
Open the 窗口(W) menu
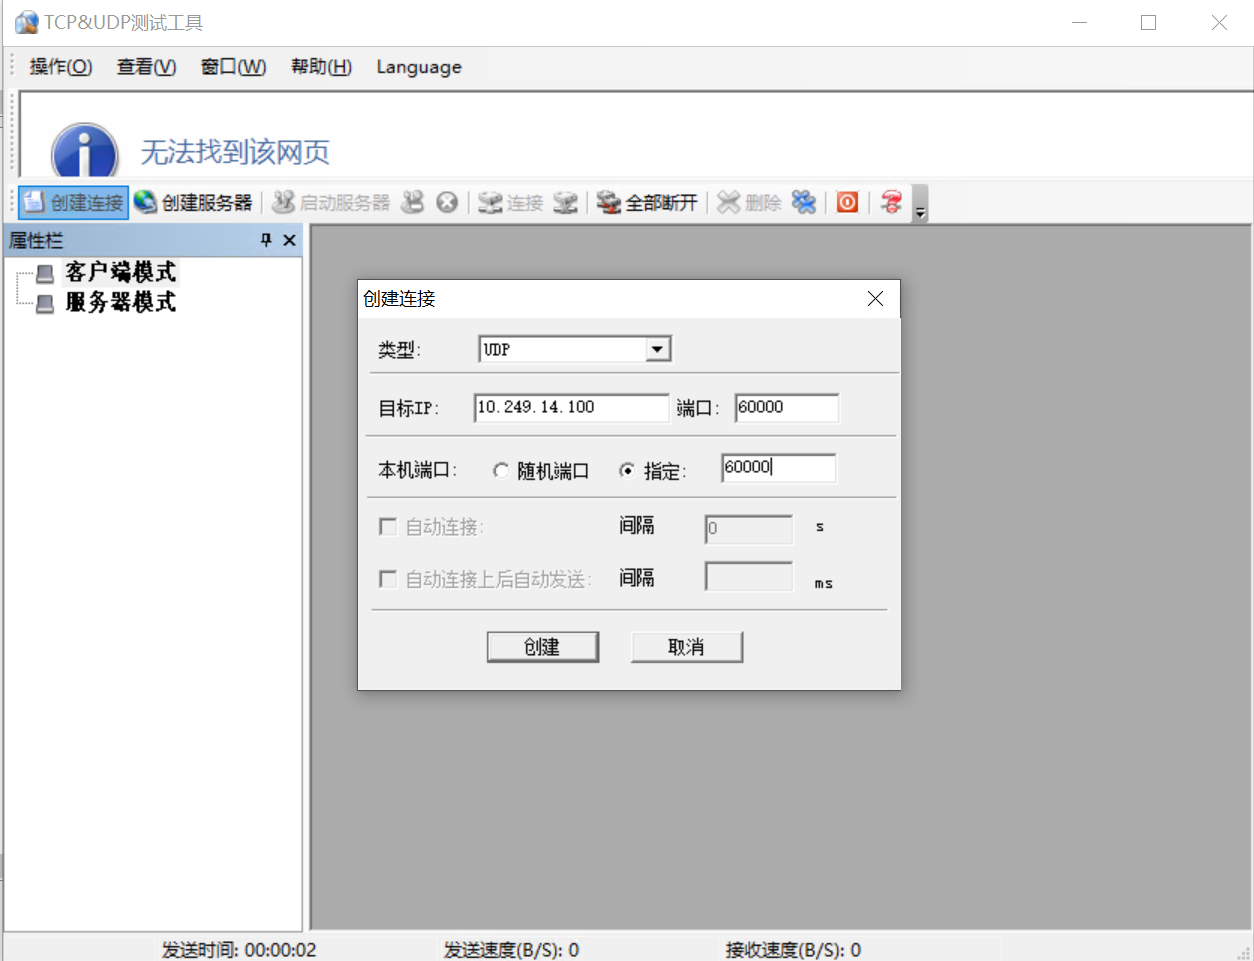(x=233, y=67)
